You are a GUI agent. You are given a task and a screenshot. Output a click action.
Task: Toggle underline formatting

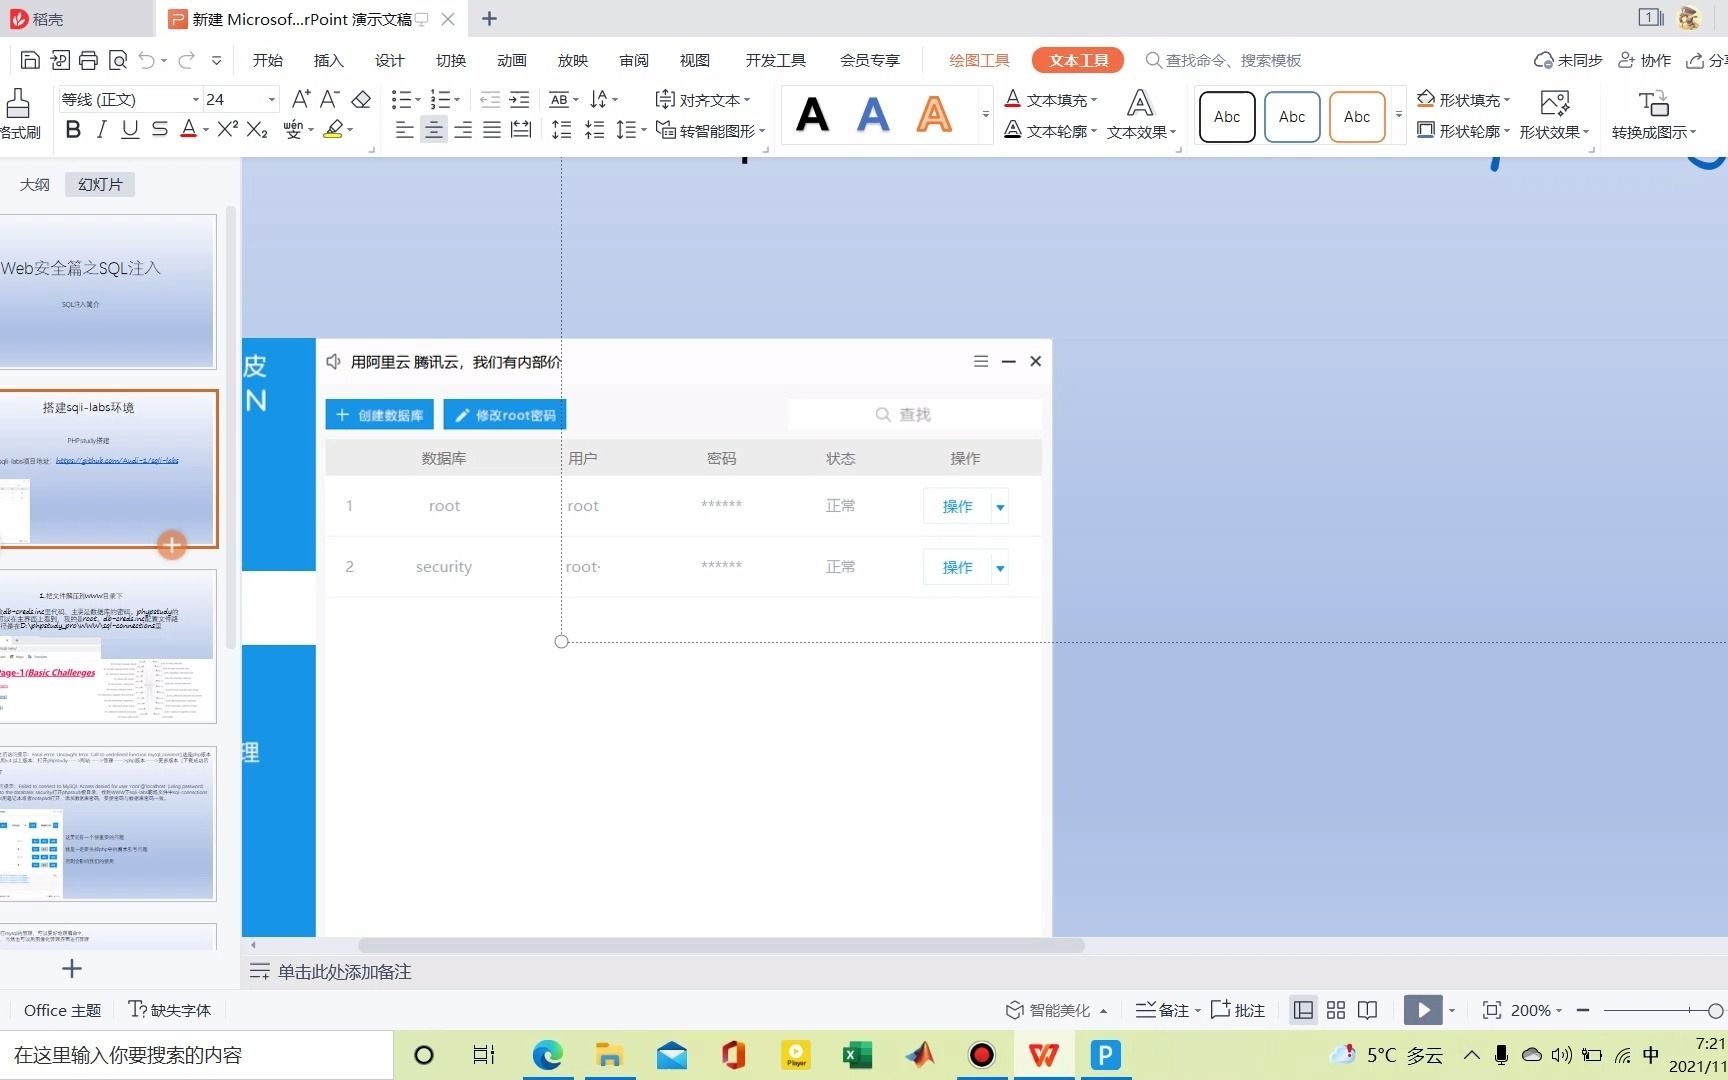(x=130, y=129)
